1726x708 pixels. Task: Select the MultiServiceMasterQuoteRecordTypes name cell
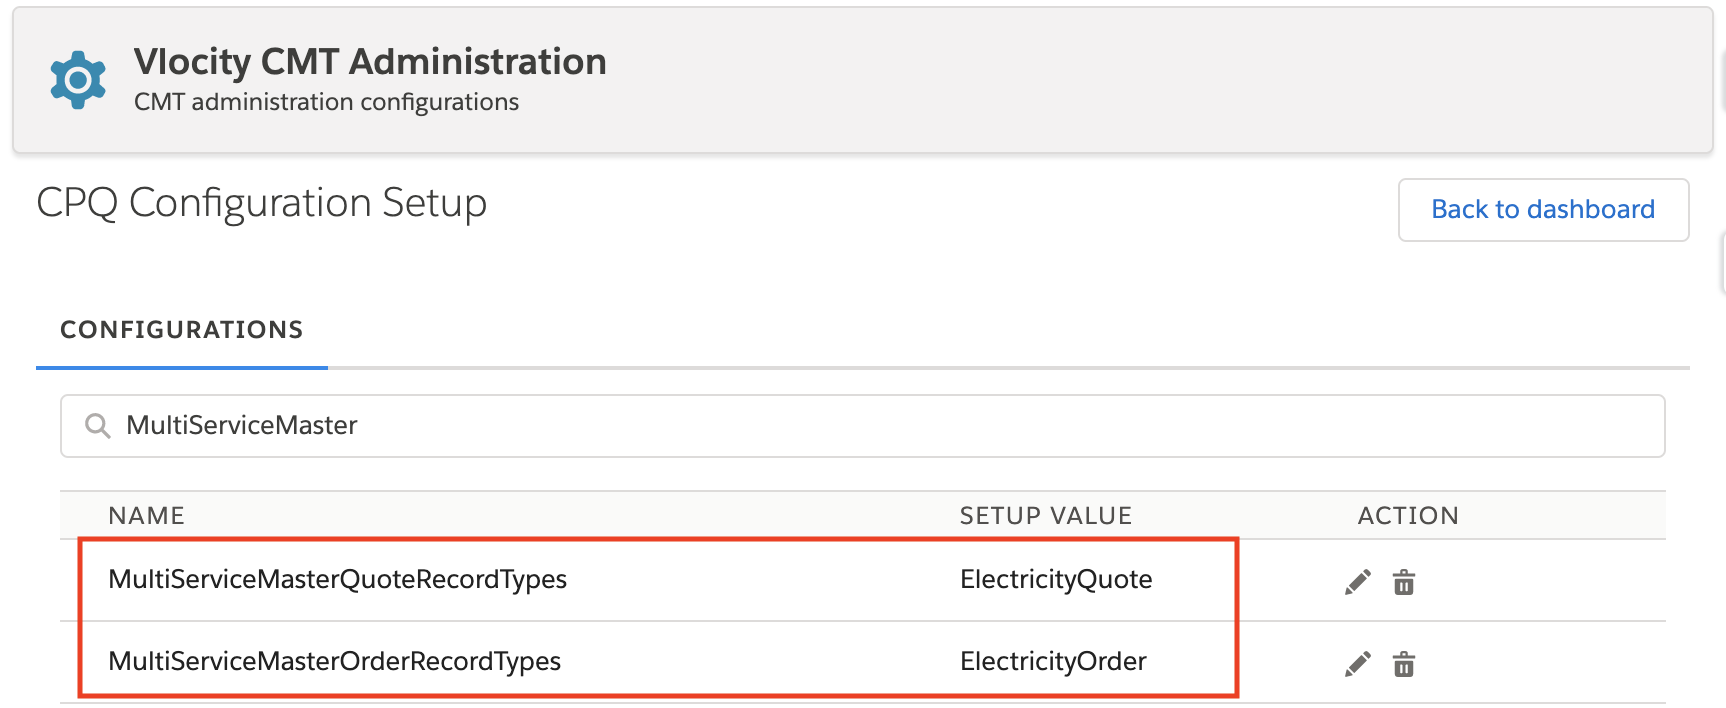click(337, 579)
